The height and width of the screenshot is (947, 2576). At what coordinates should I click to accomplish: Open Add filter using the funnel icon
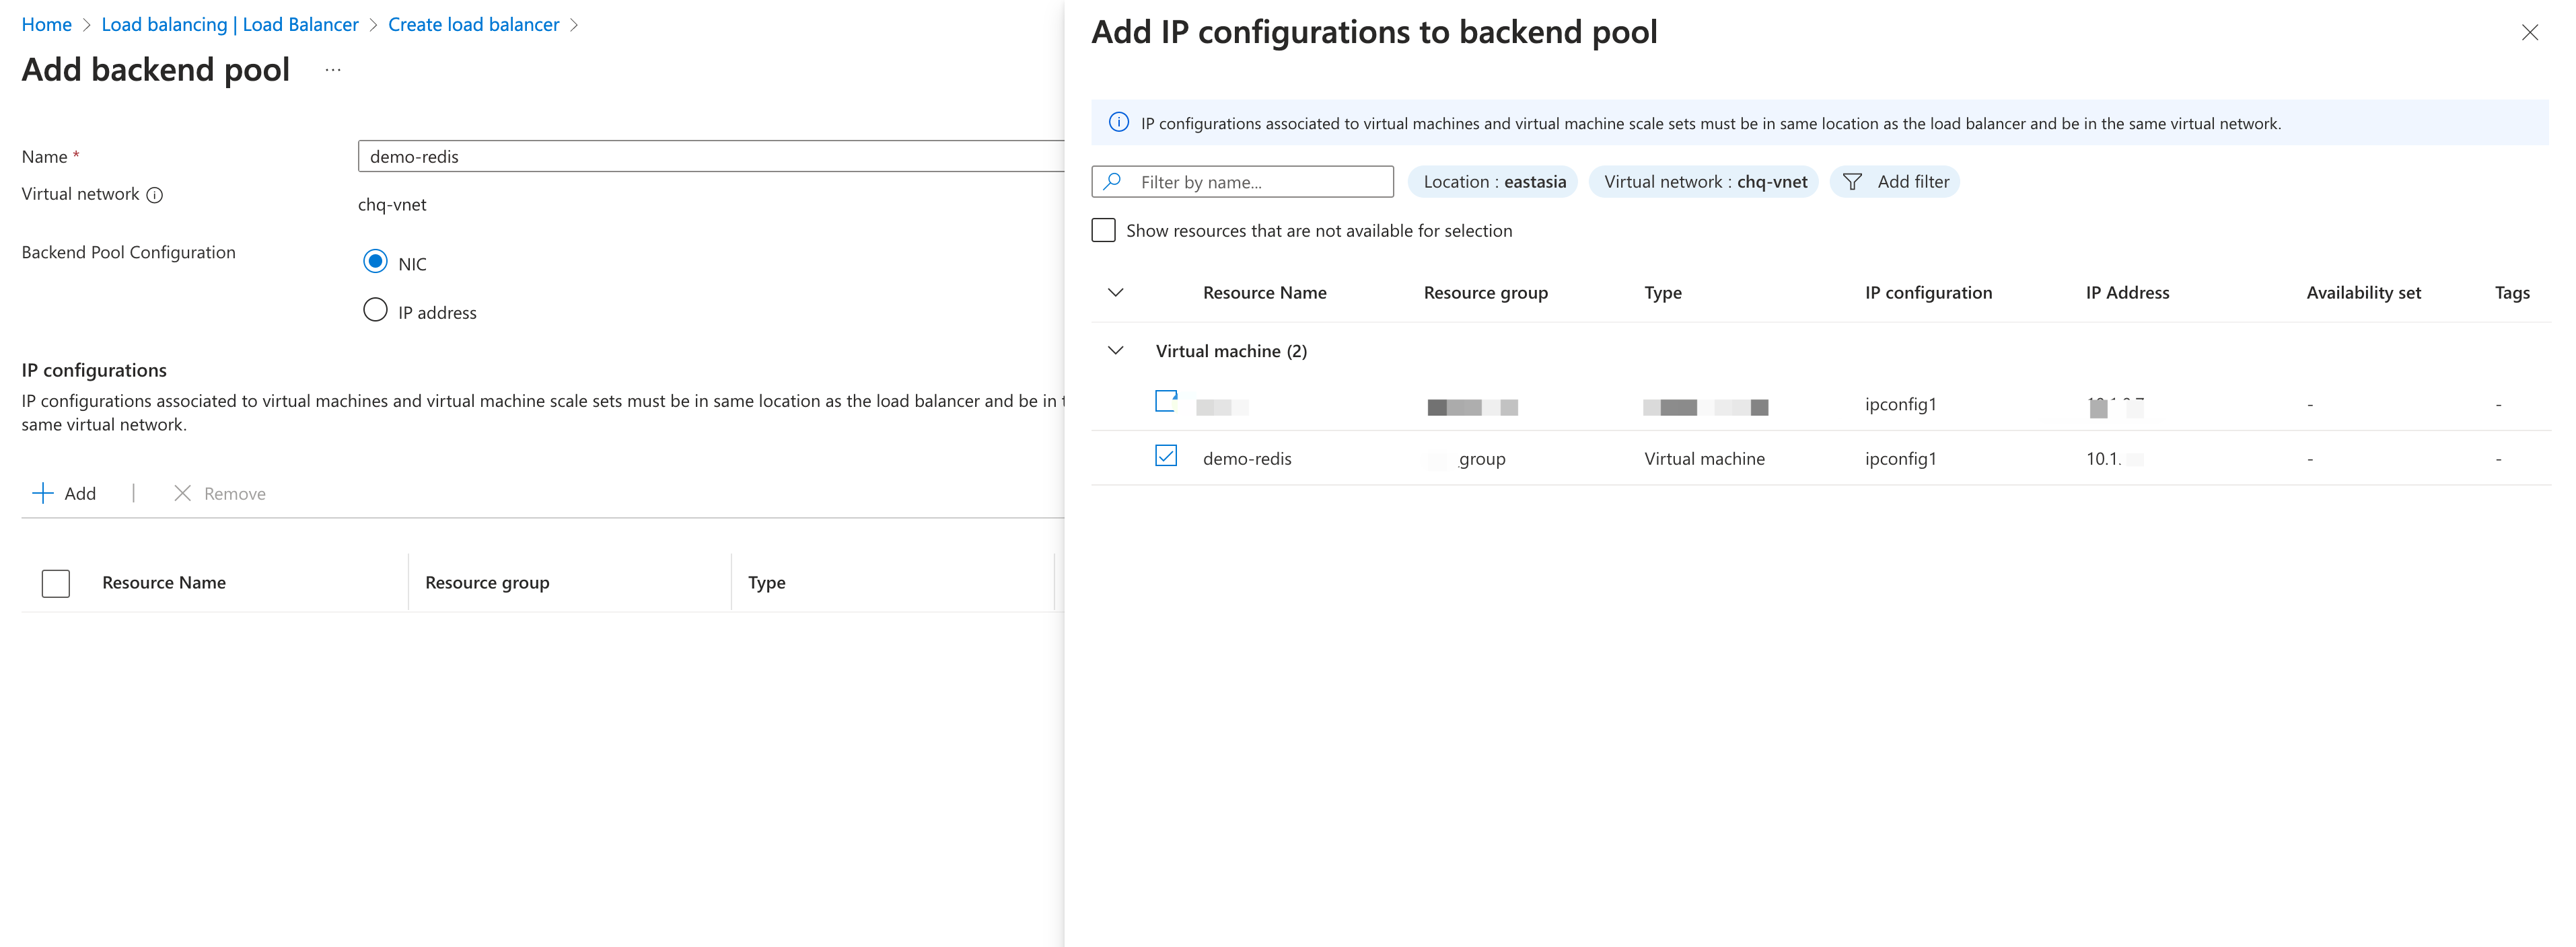coord(1854,181)
